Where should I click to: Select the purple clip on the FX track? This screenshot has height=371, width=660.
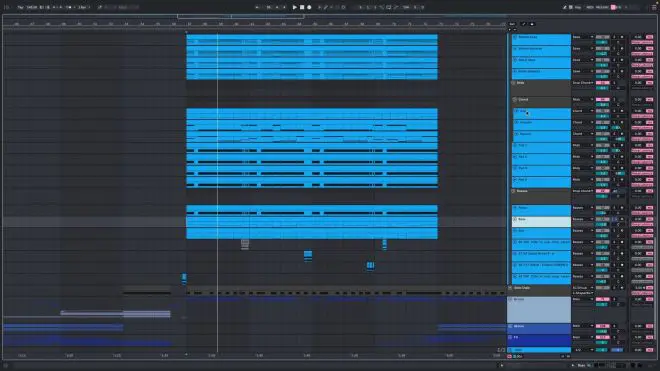pos(88,342)
